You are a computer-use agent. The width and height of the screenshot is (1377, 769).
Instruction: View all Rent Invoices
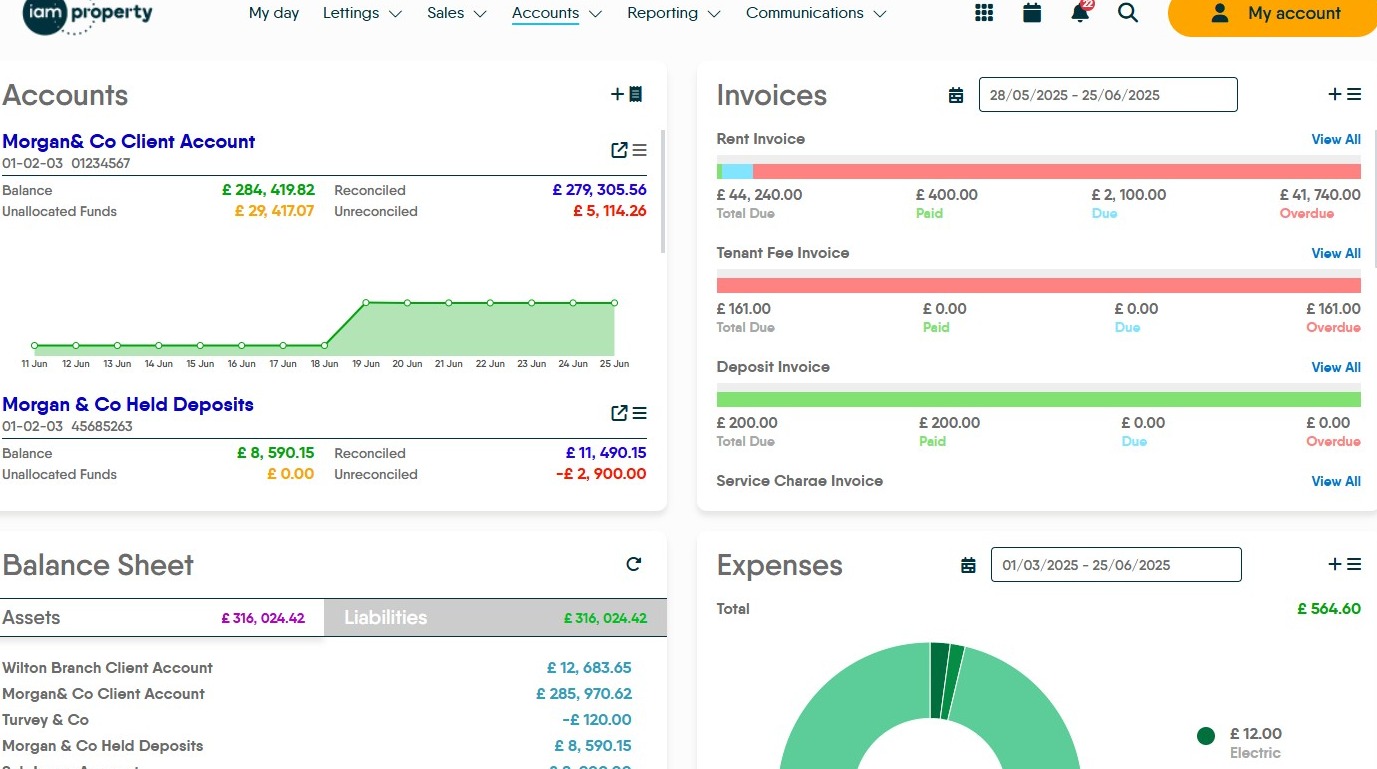(x=1336, y=139)
